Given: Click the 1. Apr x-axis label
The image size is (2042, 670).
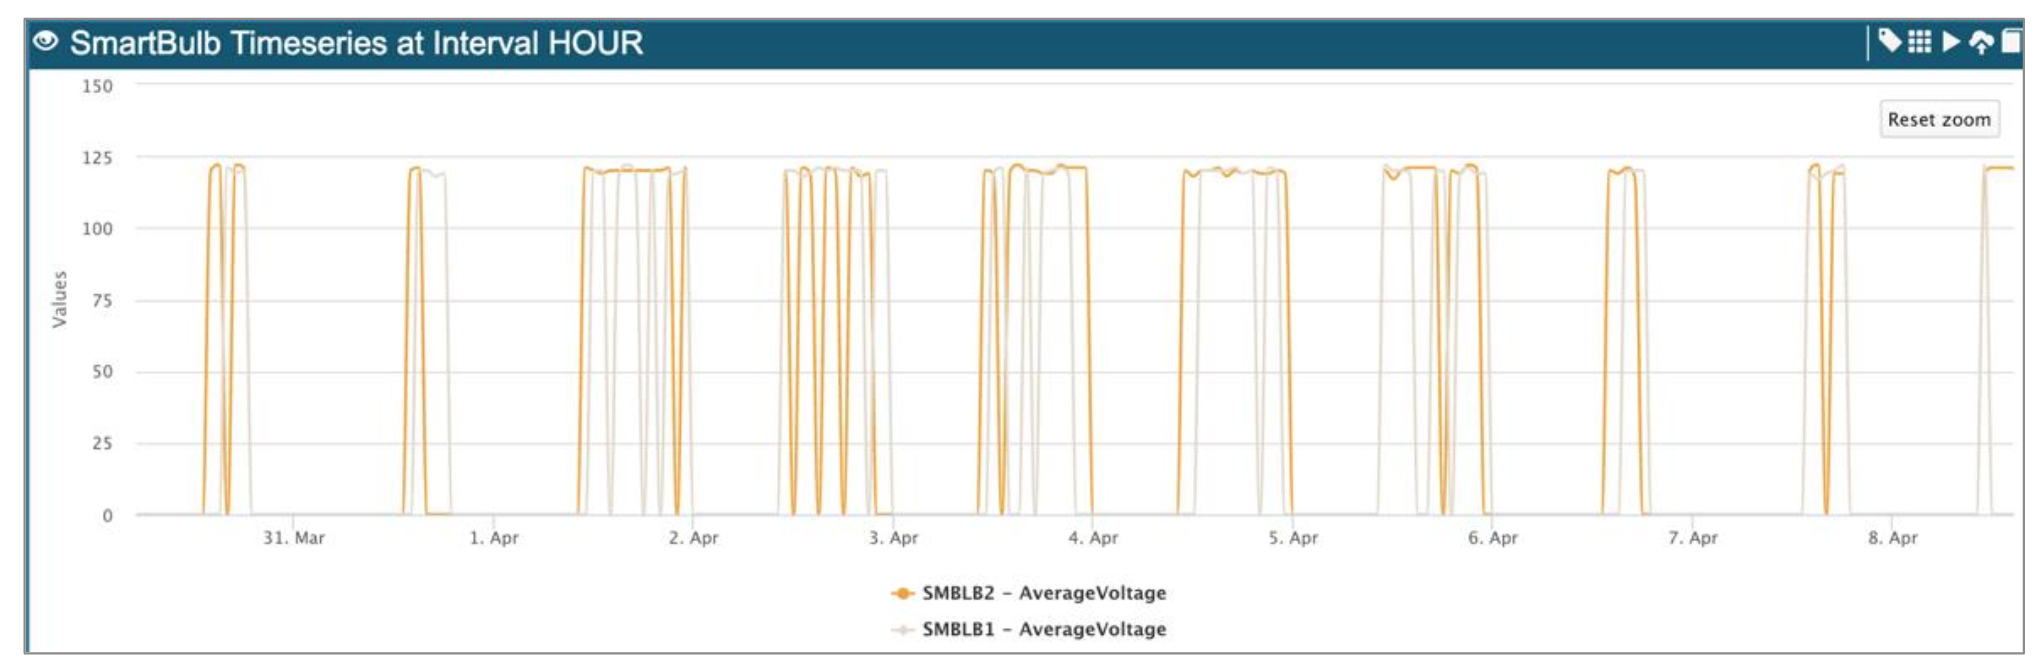Looking at the screenshot, I should coord(494,538).
